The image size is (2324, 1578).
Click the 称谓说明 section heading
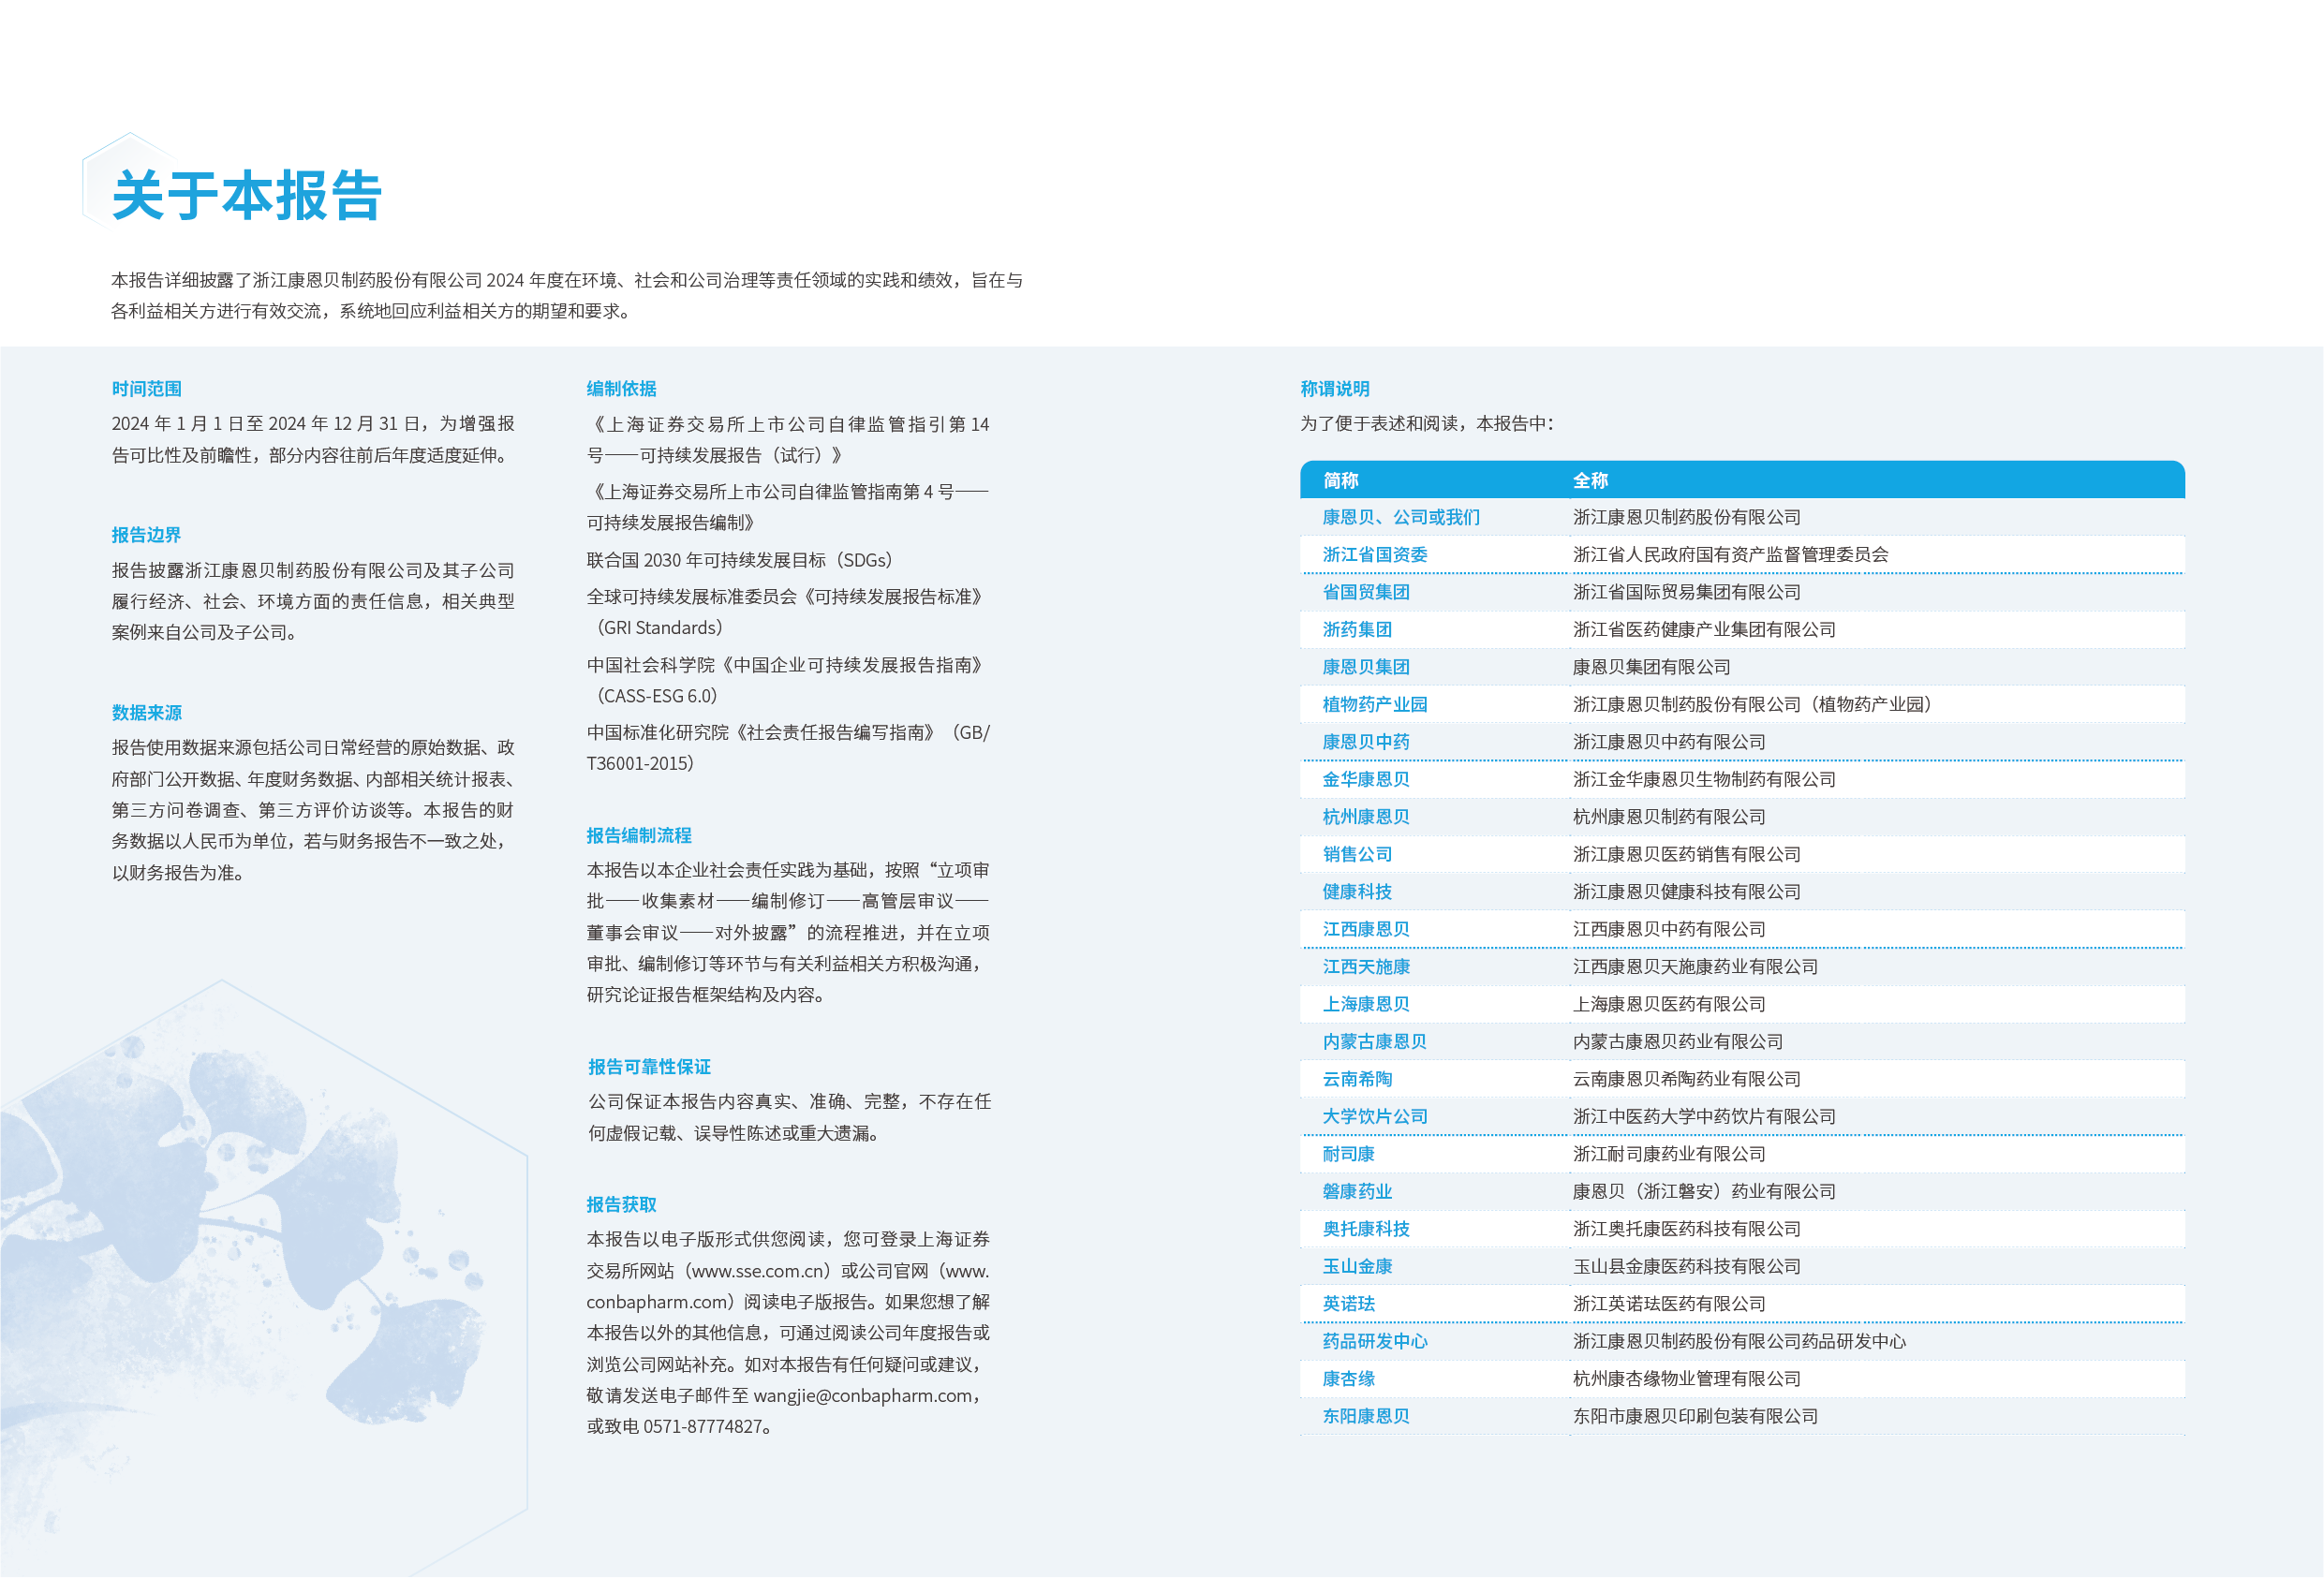click(x=1335, y=389)
